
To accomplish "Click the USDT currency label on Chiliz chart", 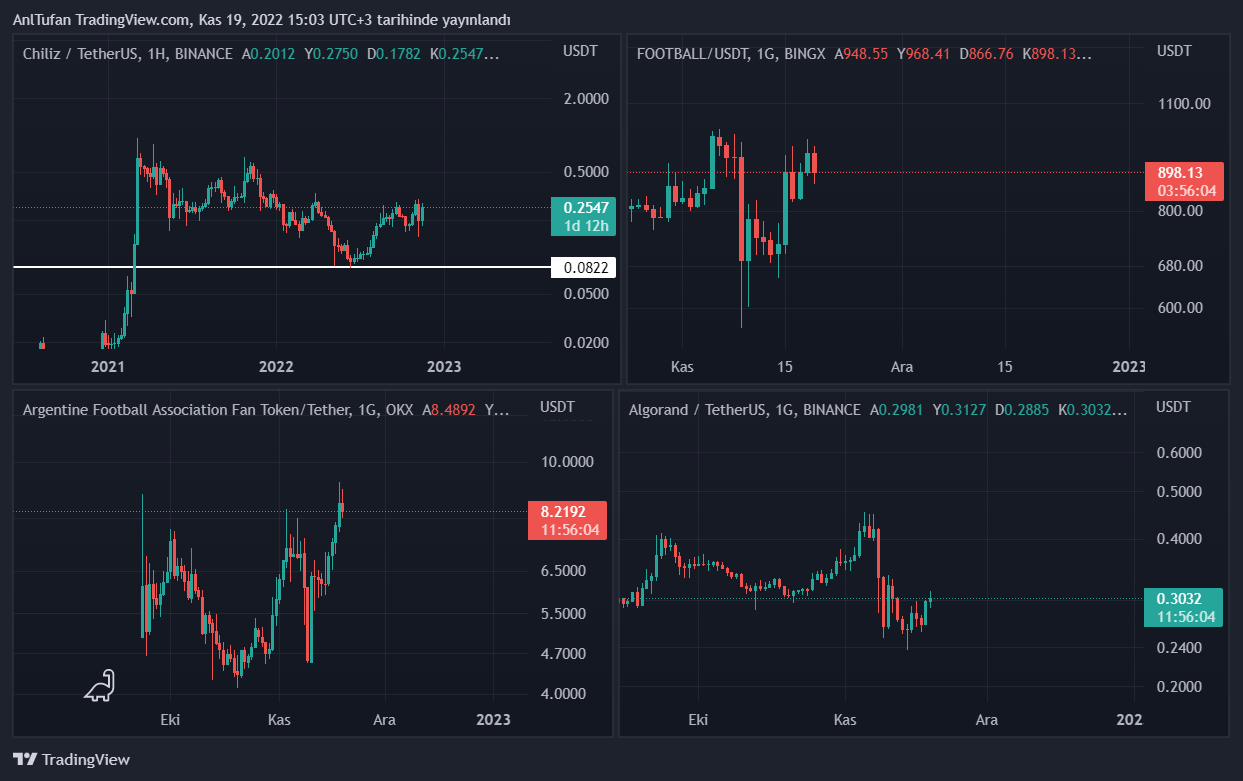I will (x=580, y=51).
